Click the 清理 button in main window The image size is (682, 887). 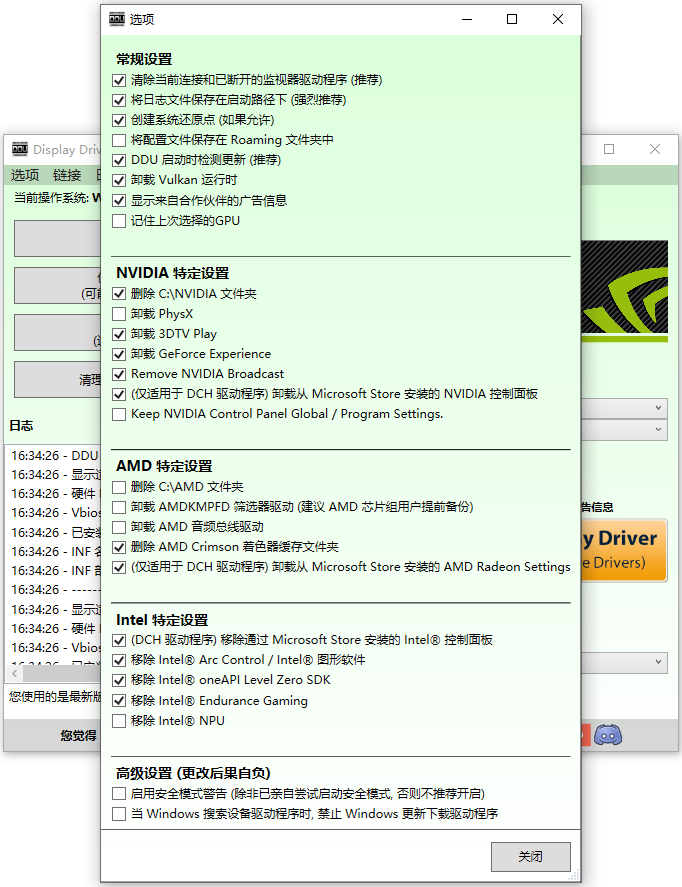point(57,380)
